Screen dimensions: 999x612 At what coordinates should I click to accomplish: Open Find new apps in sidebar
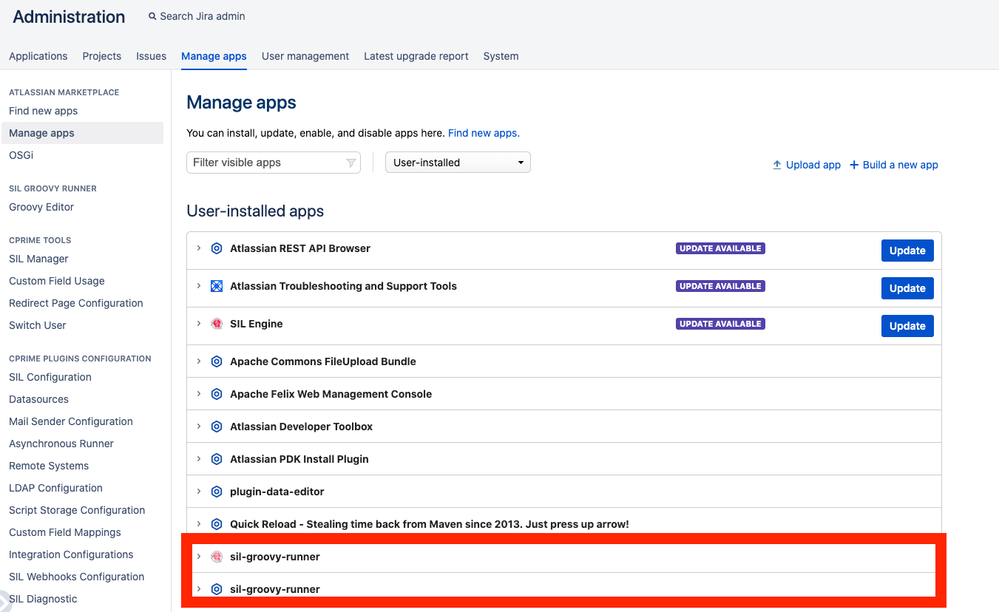[x=43, y=111]
